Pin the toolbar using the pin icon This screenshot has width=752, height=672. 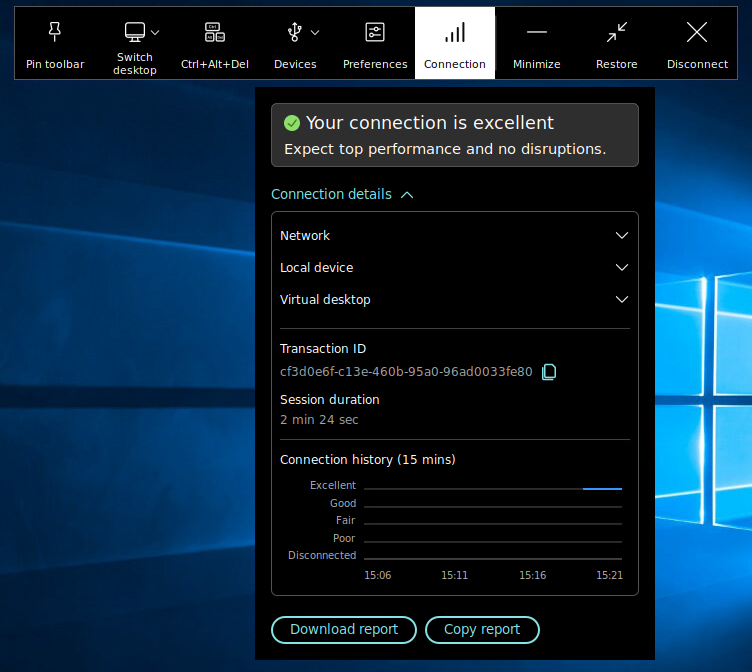(x=55, y=33)
